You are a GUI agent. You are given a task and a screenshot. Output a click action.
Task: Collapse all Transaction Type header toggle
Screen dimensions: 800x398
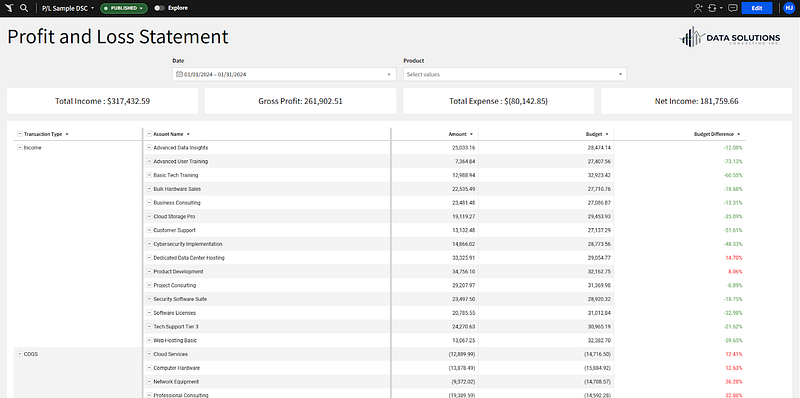tap(19, 134)
